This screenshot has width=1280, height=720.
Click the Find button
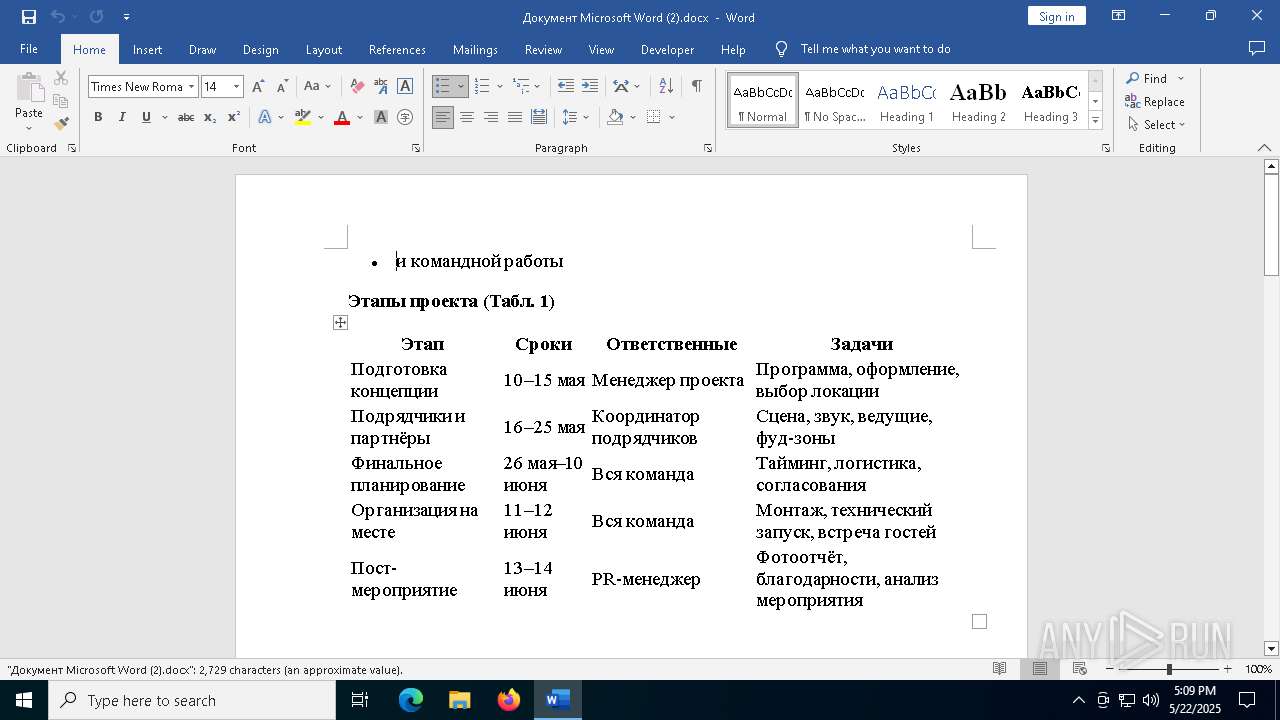point(1146,78)
